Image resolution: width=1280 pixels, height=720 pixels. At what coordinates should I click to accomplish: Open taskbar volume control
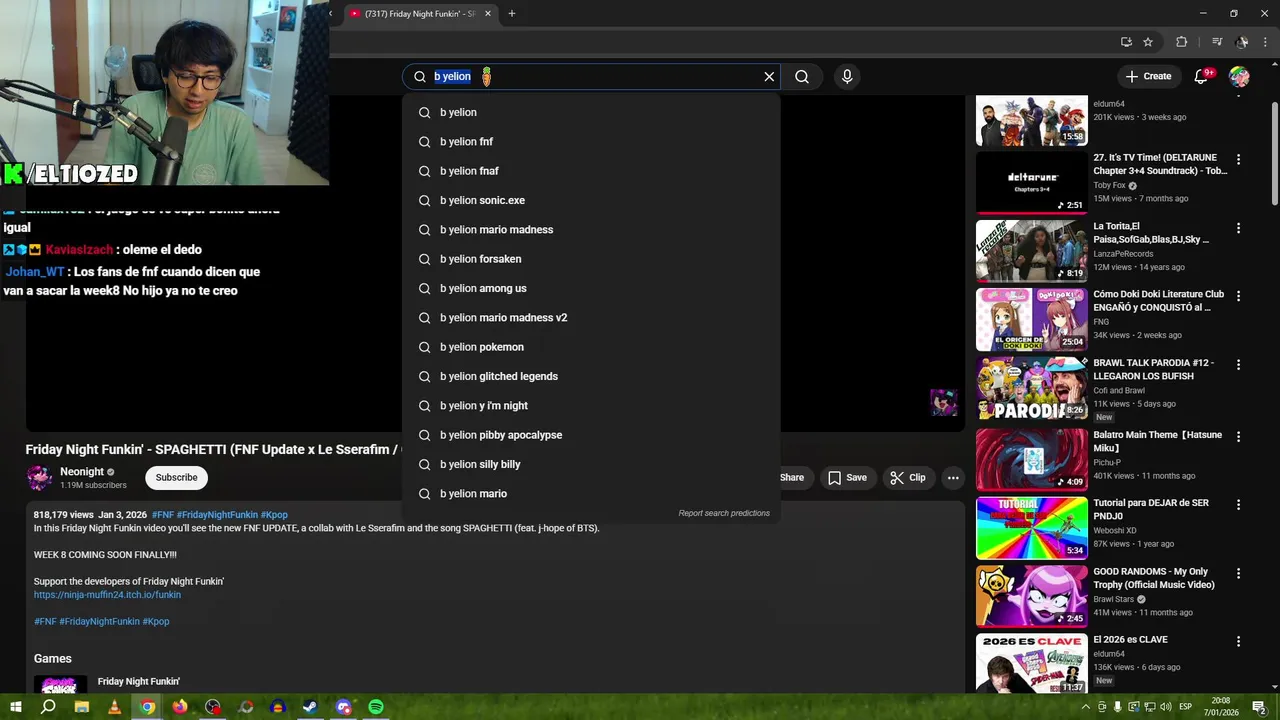pos(1165,707)
